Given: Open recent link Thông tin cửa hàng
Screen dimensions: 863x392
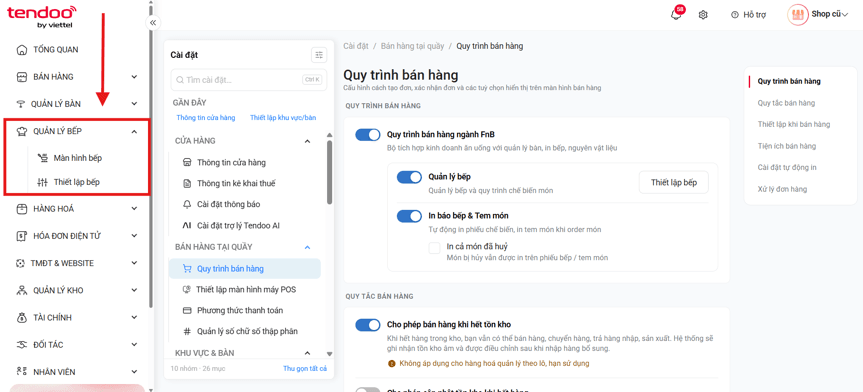Looking at the screenshot, I should pyautogui.click(x=206, y=118).
